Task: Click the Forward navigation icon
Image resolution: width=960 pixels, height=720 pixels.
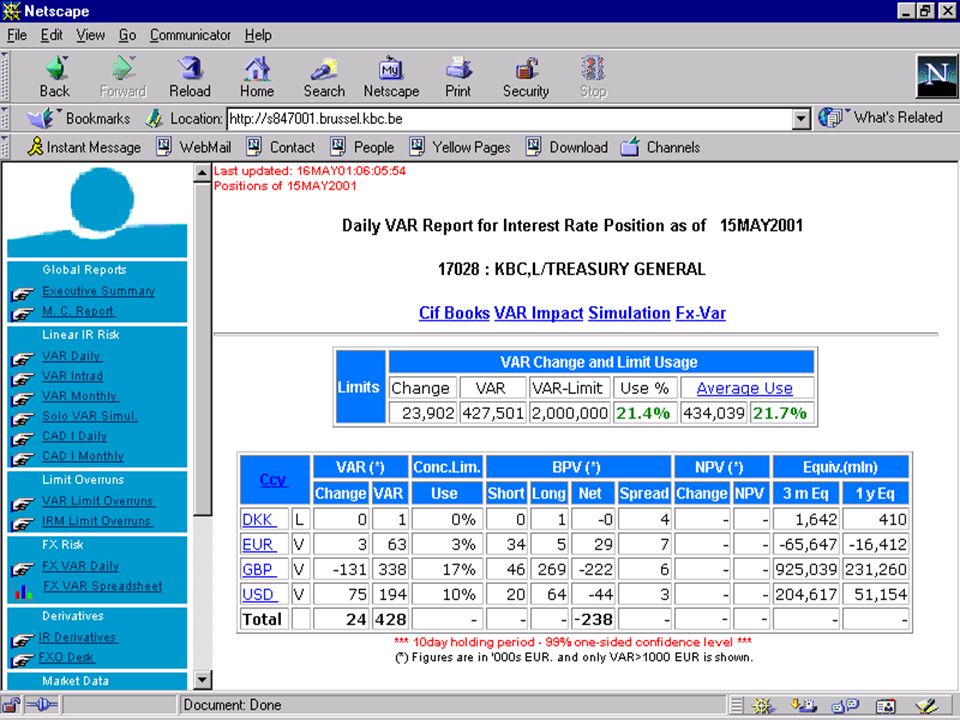Action: (x=122, y=76)
